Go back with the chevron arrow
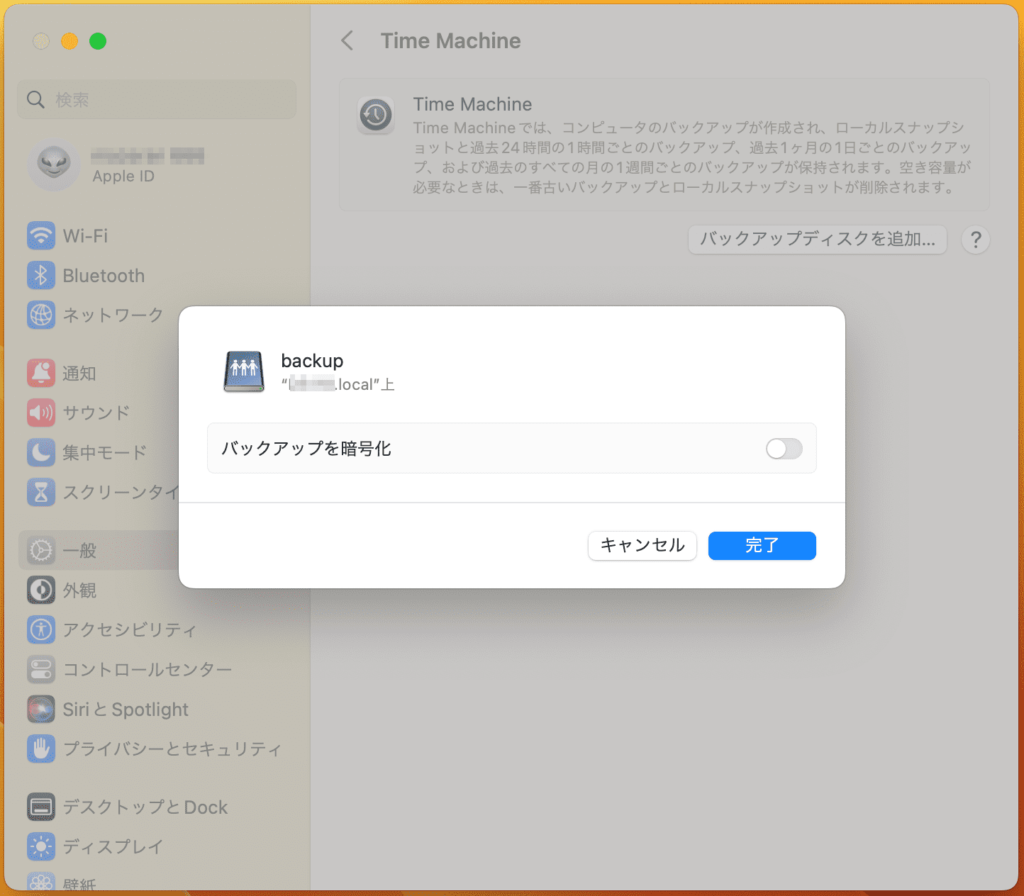The height and width of the screenshot is (896, 1024). (347, 40)
